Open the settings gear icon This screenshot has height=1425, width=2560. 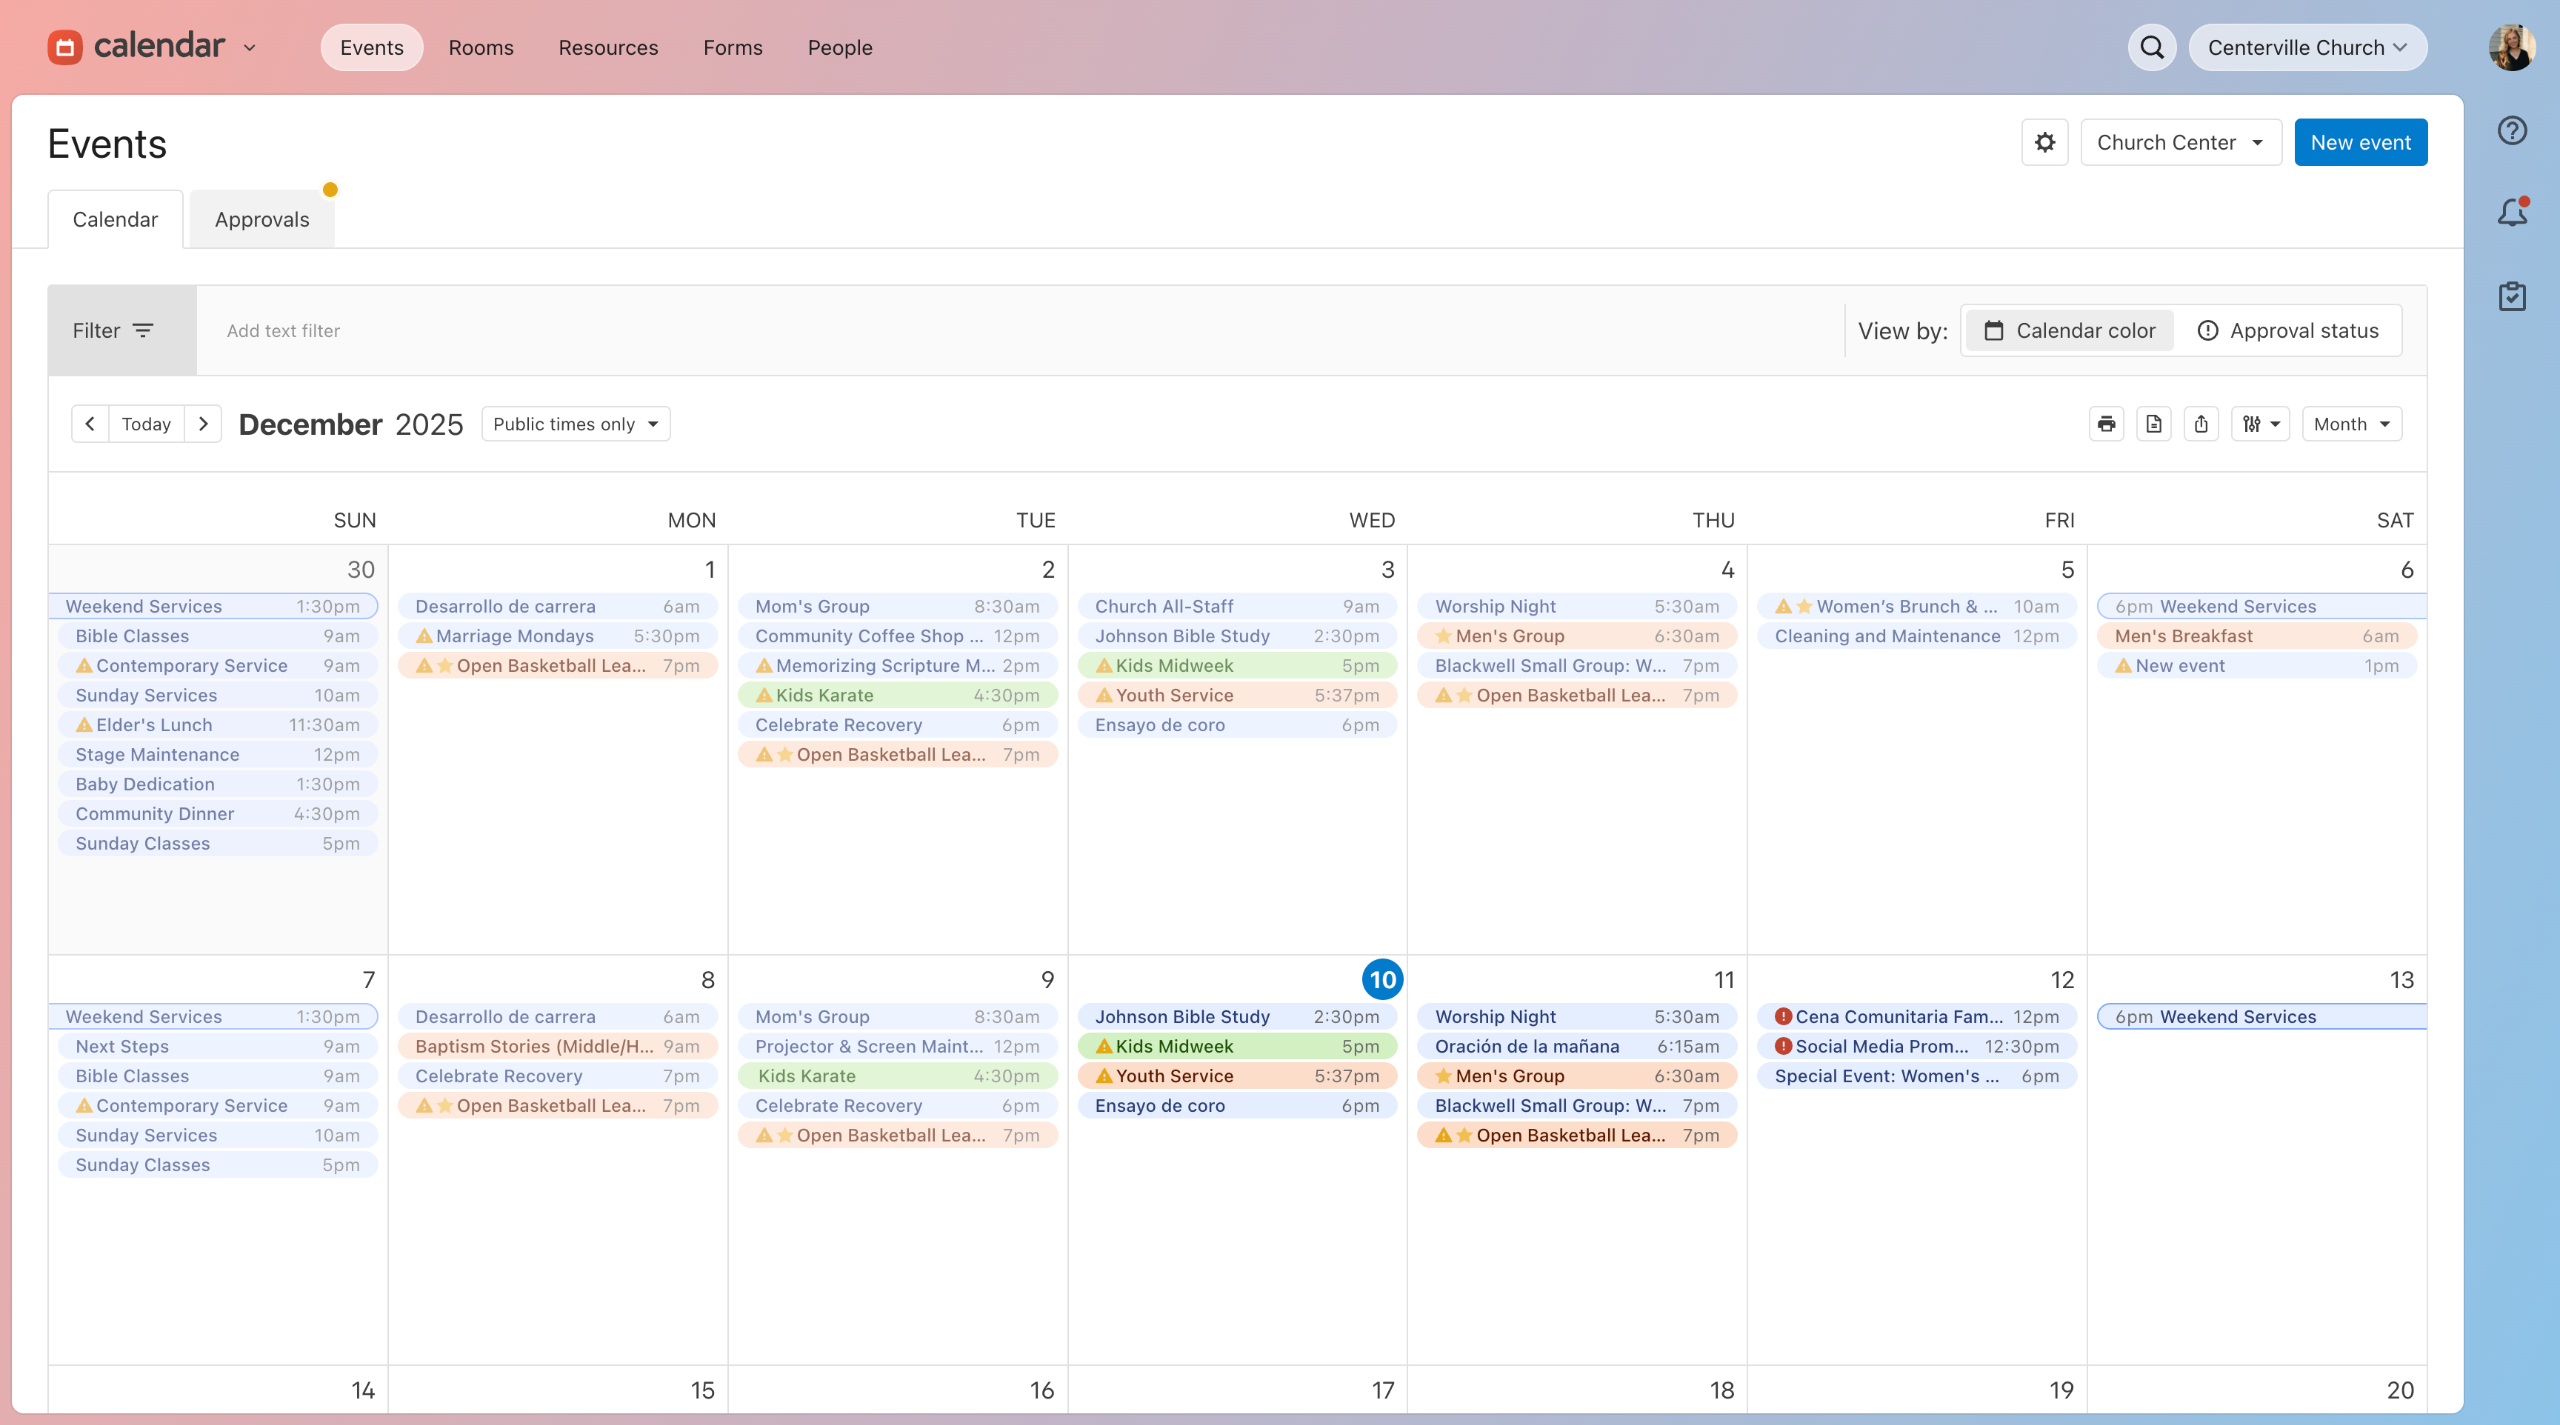pos(2045,142)
